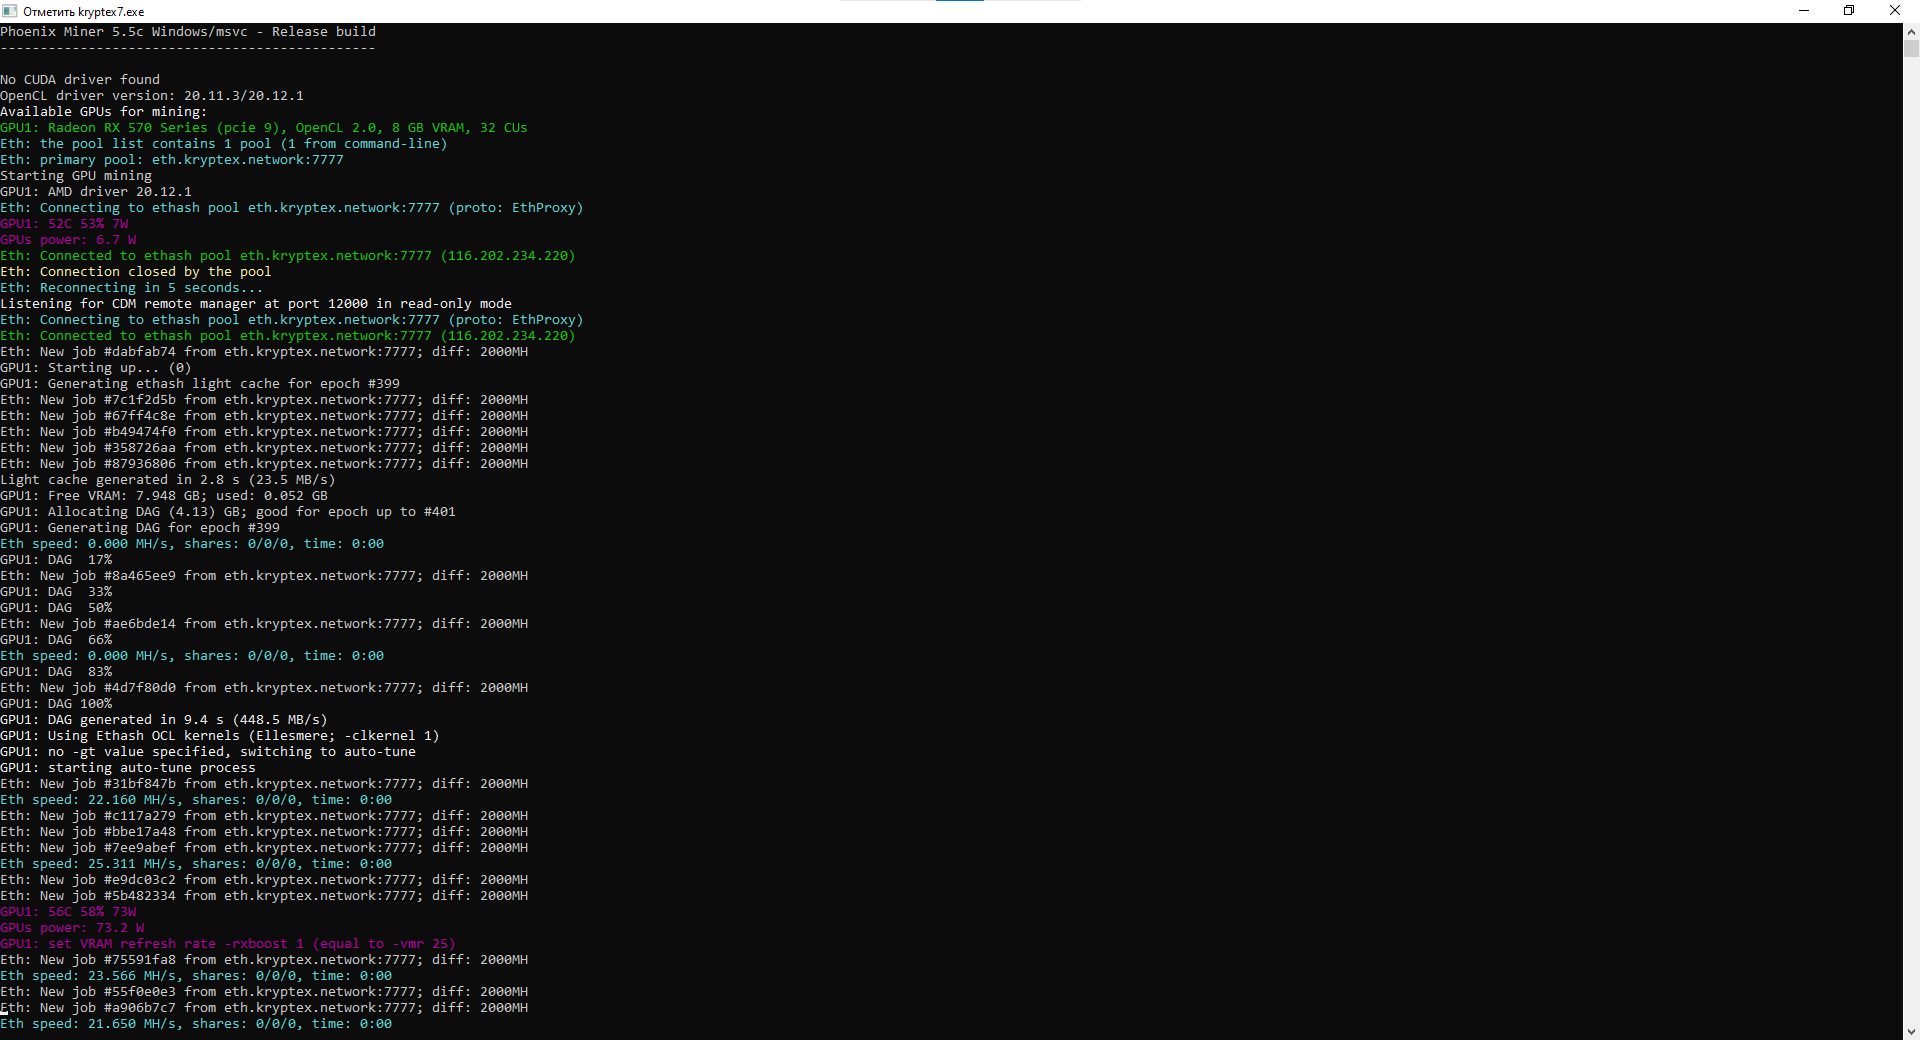Click the title text 'Отметить kryptex7.exe'

(x=84, y=12)
